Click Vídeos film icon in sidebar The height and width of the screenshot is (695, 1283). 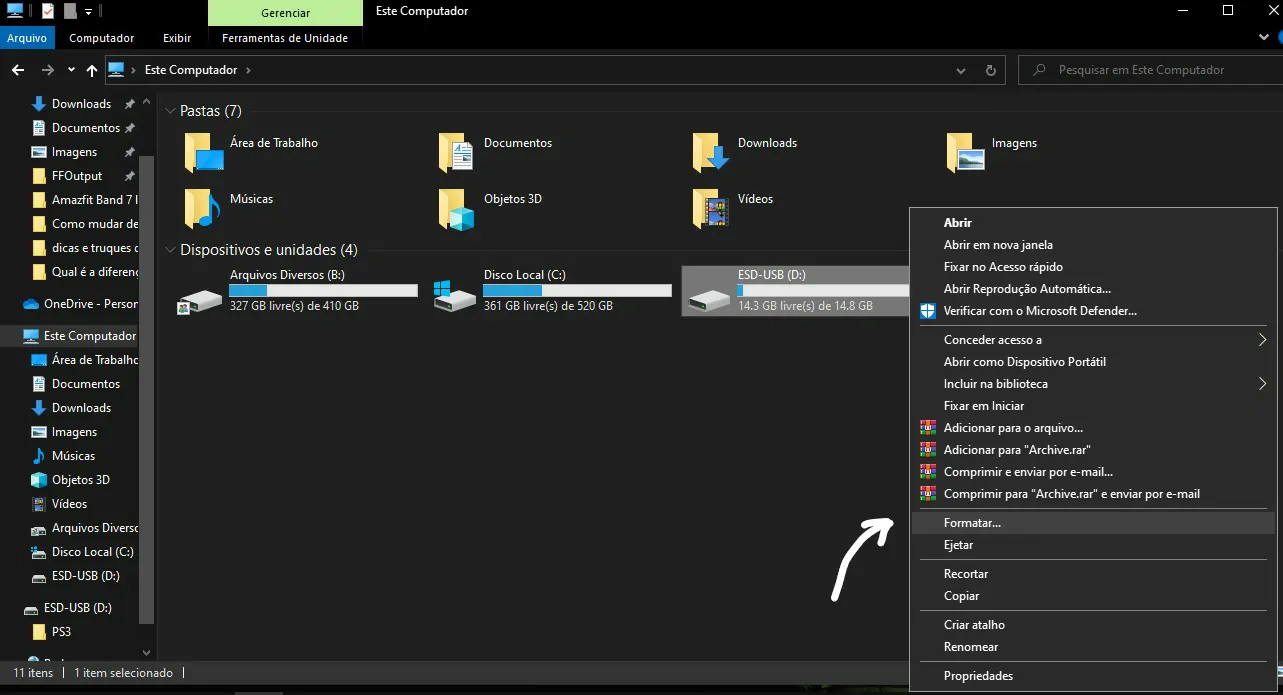point(39,504)
